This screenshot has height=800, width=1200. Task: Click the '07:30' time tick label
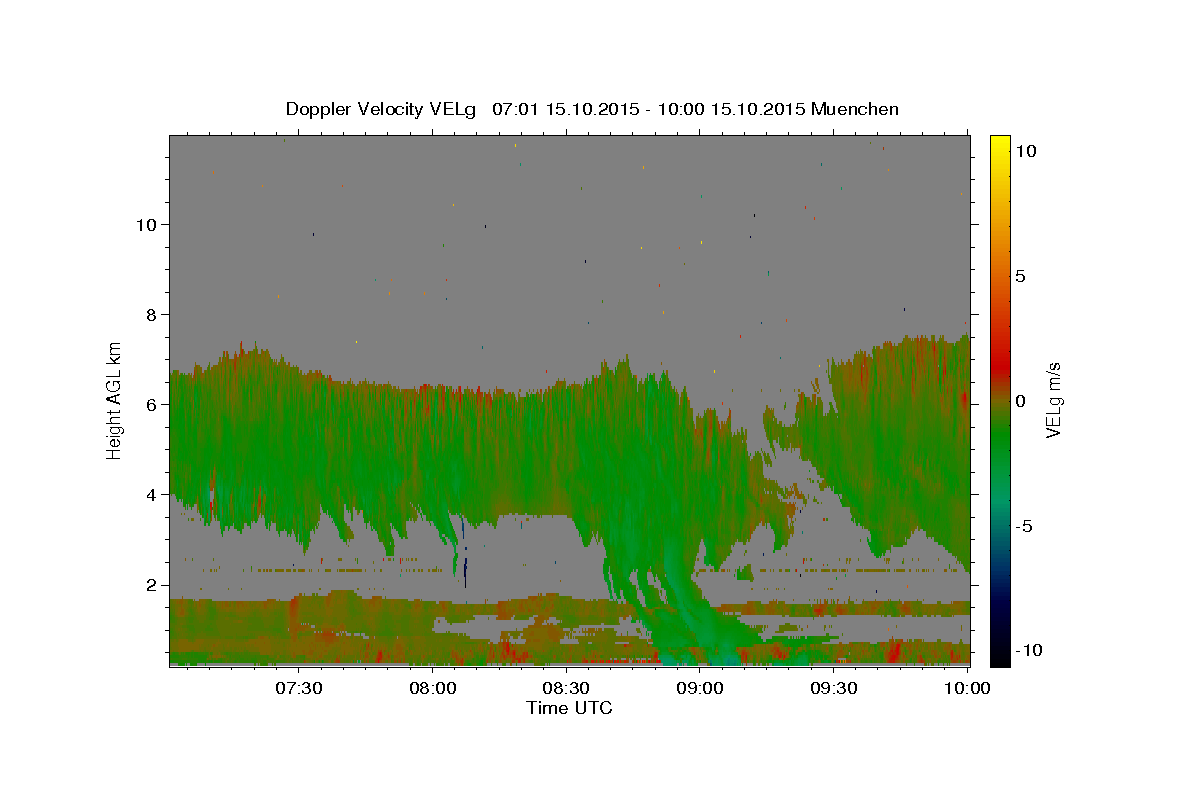pos(298,688)
